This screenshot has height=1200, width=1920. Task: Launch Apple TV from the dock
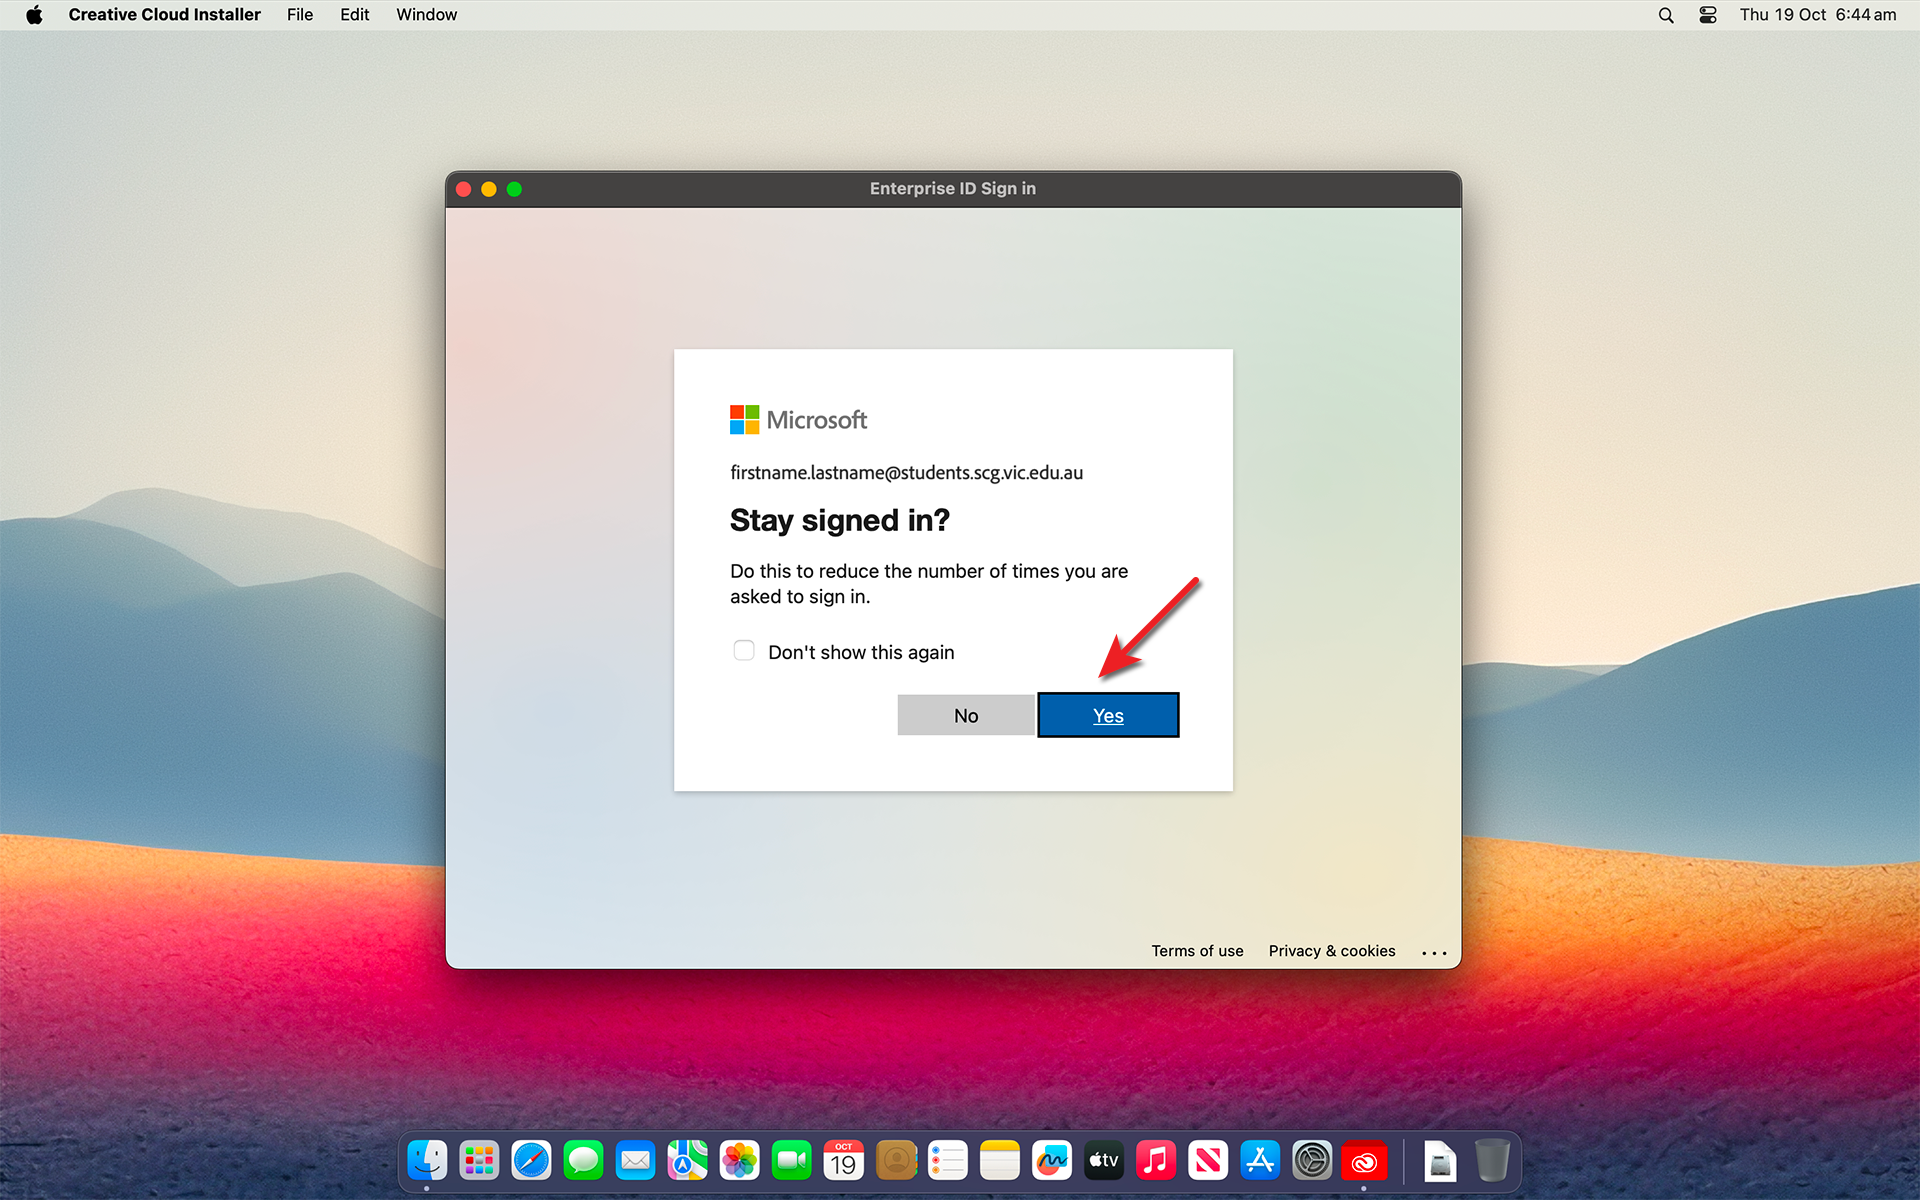click(x=1104, y=1161)
